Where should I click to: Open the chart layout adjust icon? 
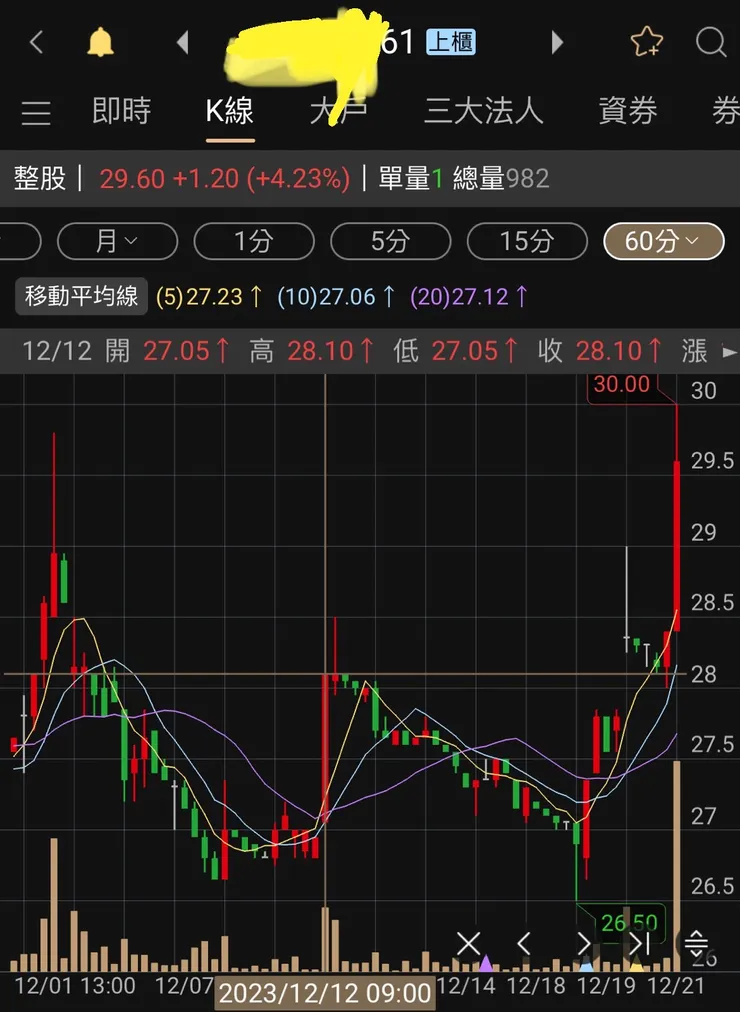[x=696, y=944]
